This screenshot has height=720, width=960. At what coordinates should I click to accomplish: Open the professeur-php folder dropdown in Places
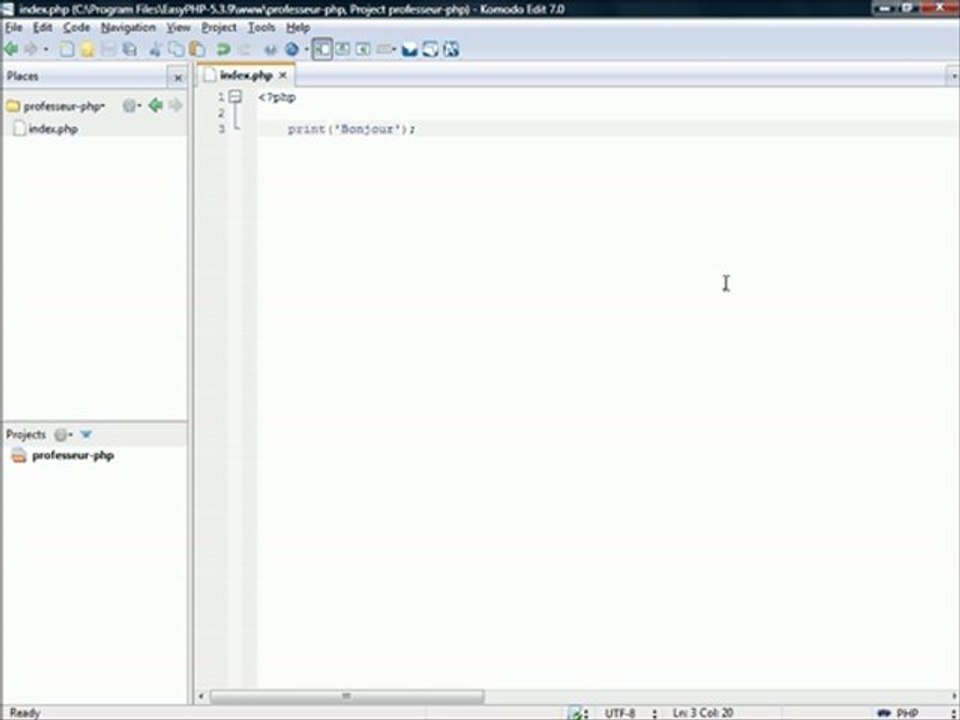(x=64, y=106)
